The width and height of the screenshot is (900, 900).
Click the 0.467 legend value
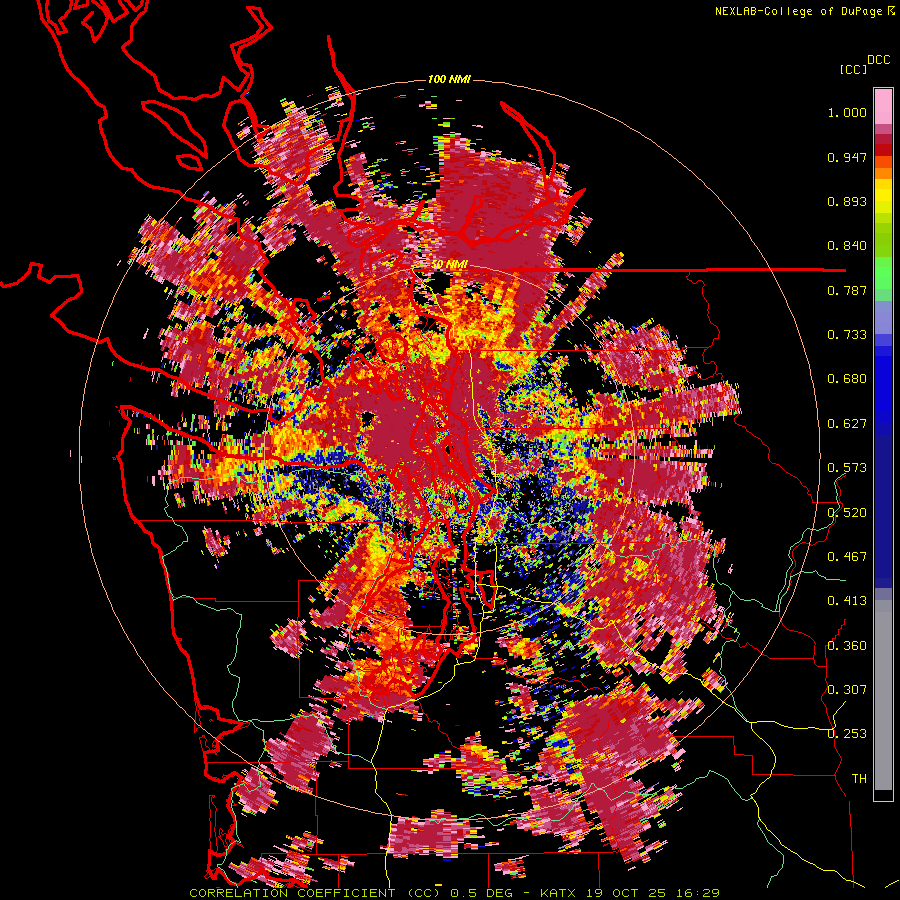pyautogui.click(x=847, y=557)
